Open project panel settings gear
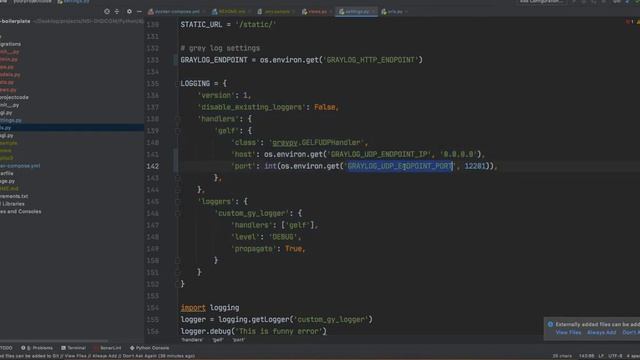The height and width of the screenshot is (360, 640). click(x=129, y=11)
